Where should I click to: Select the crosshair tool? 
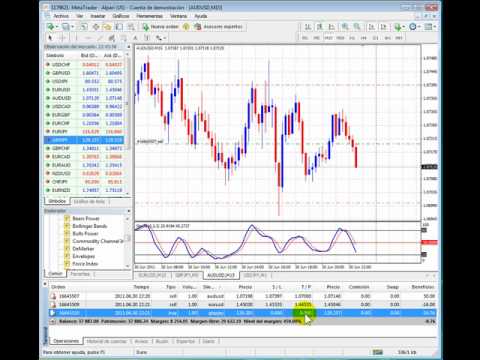point(62,38)
